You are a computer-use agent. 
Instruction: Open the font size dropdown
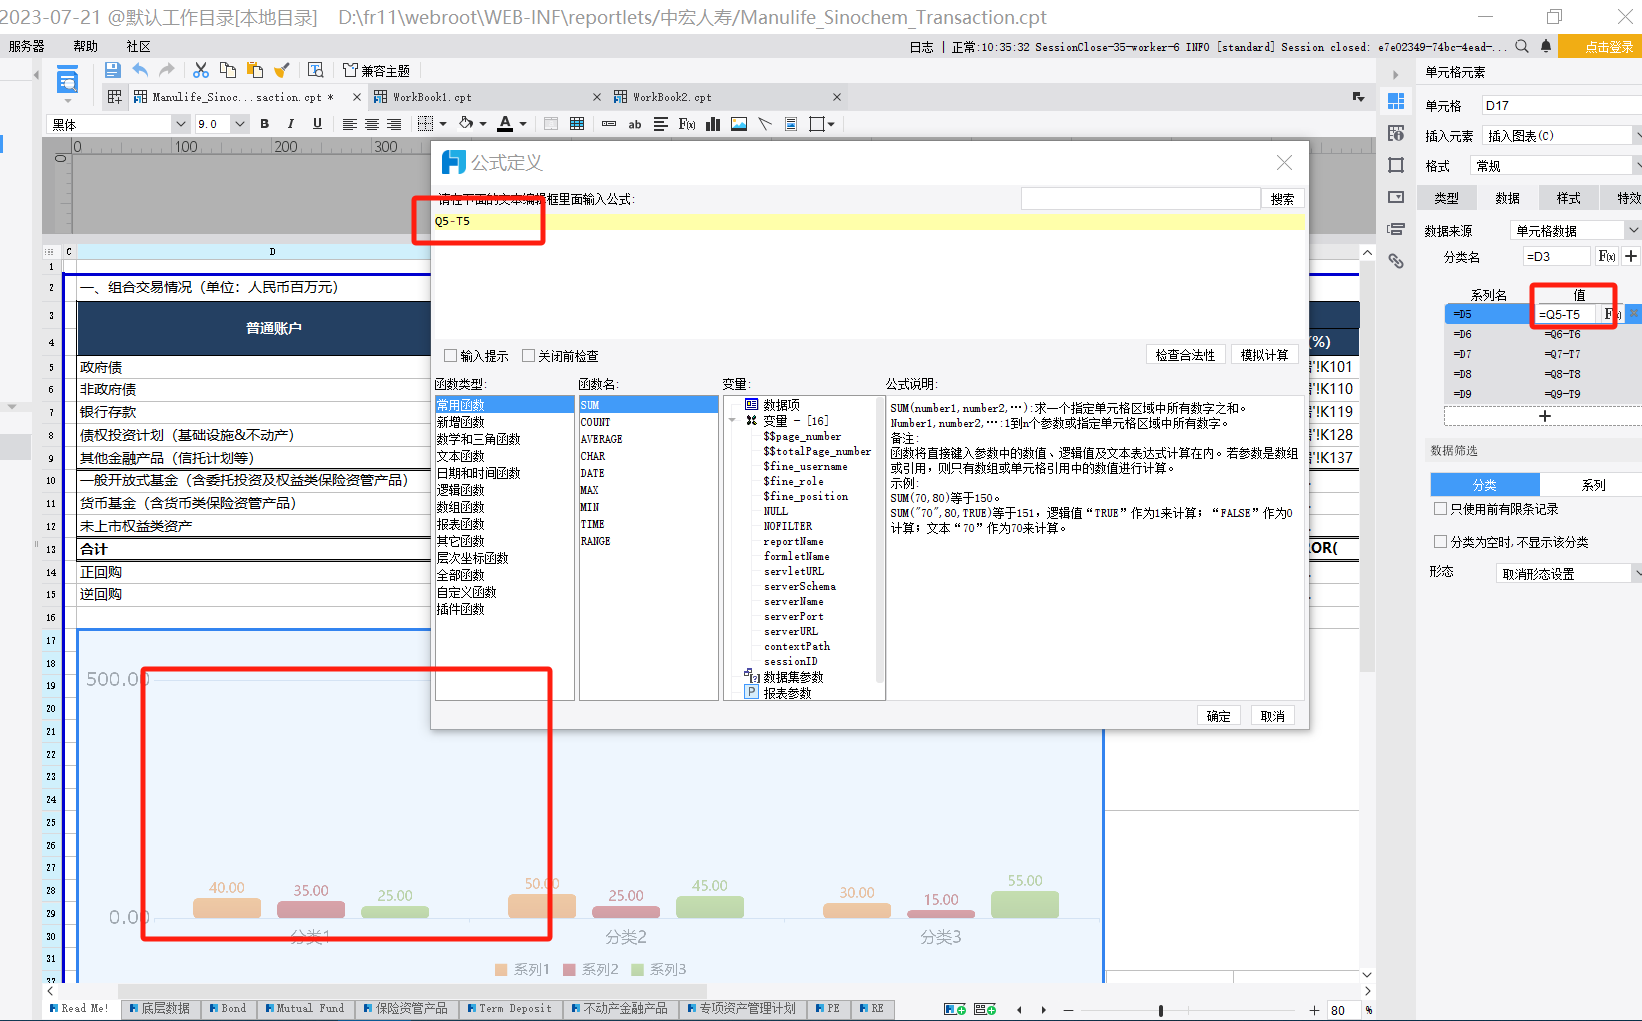[240, 124]
